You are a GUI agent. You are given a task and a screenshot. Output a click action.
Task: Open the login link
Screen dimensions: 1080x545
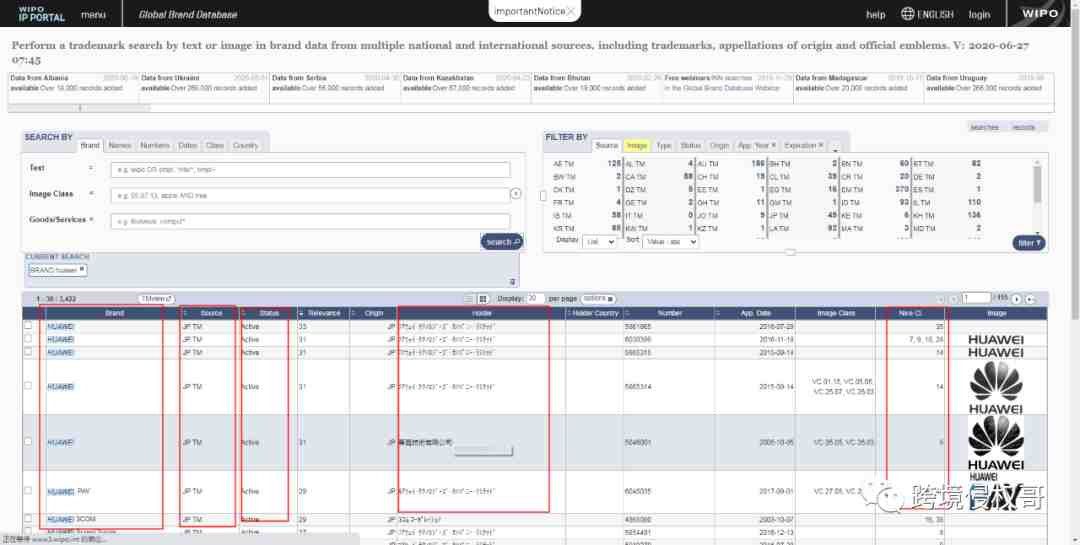tap(979, 14)
